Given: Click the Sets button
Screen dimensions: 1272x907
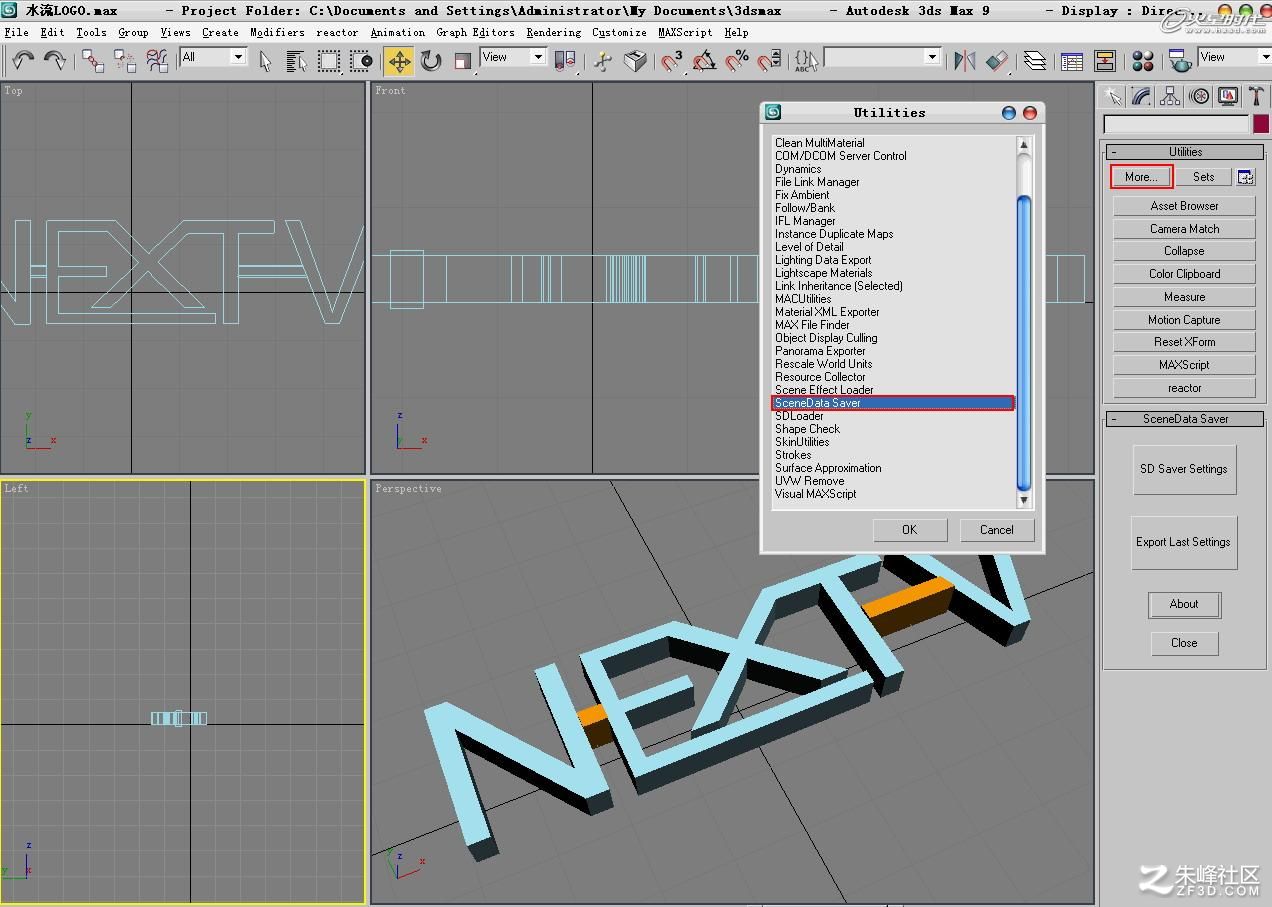Looking at the screenshot, I should (1204, 177).
